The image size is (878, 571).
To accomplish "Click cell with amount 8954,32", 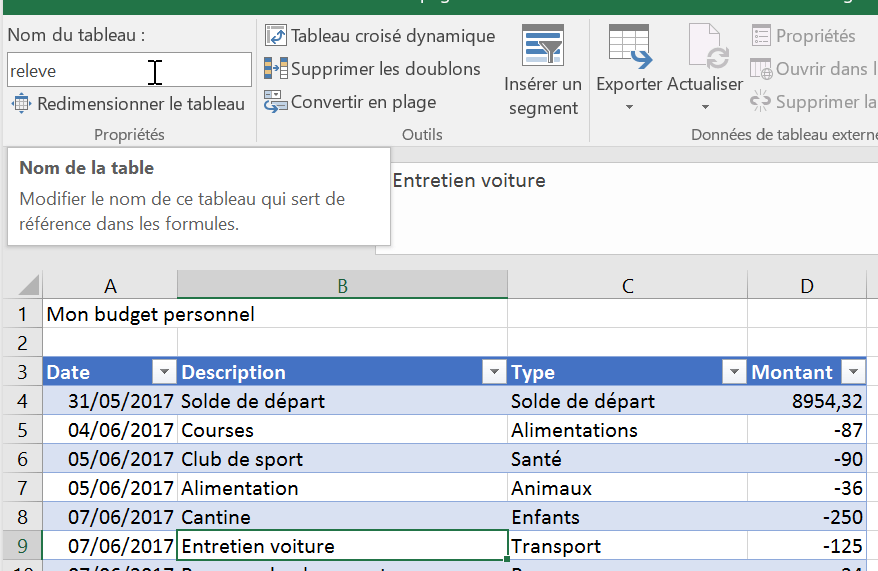I will pos(806,401).
